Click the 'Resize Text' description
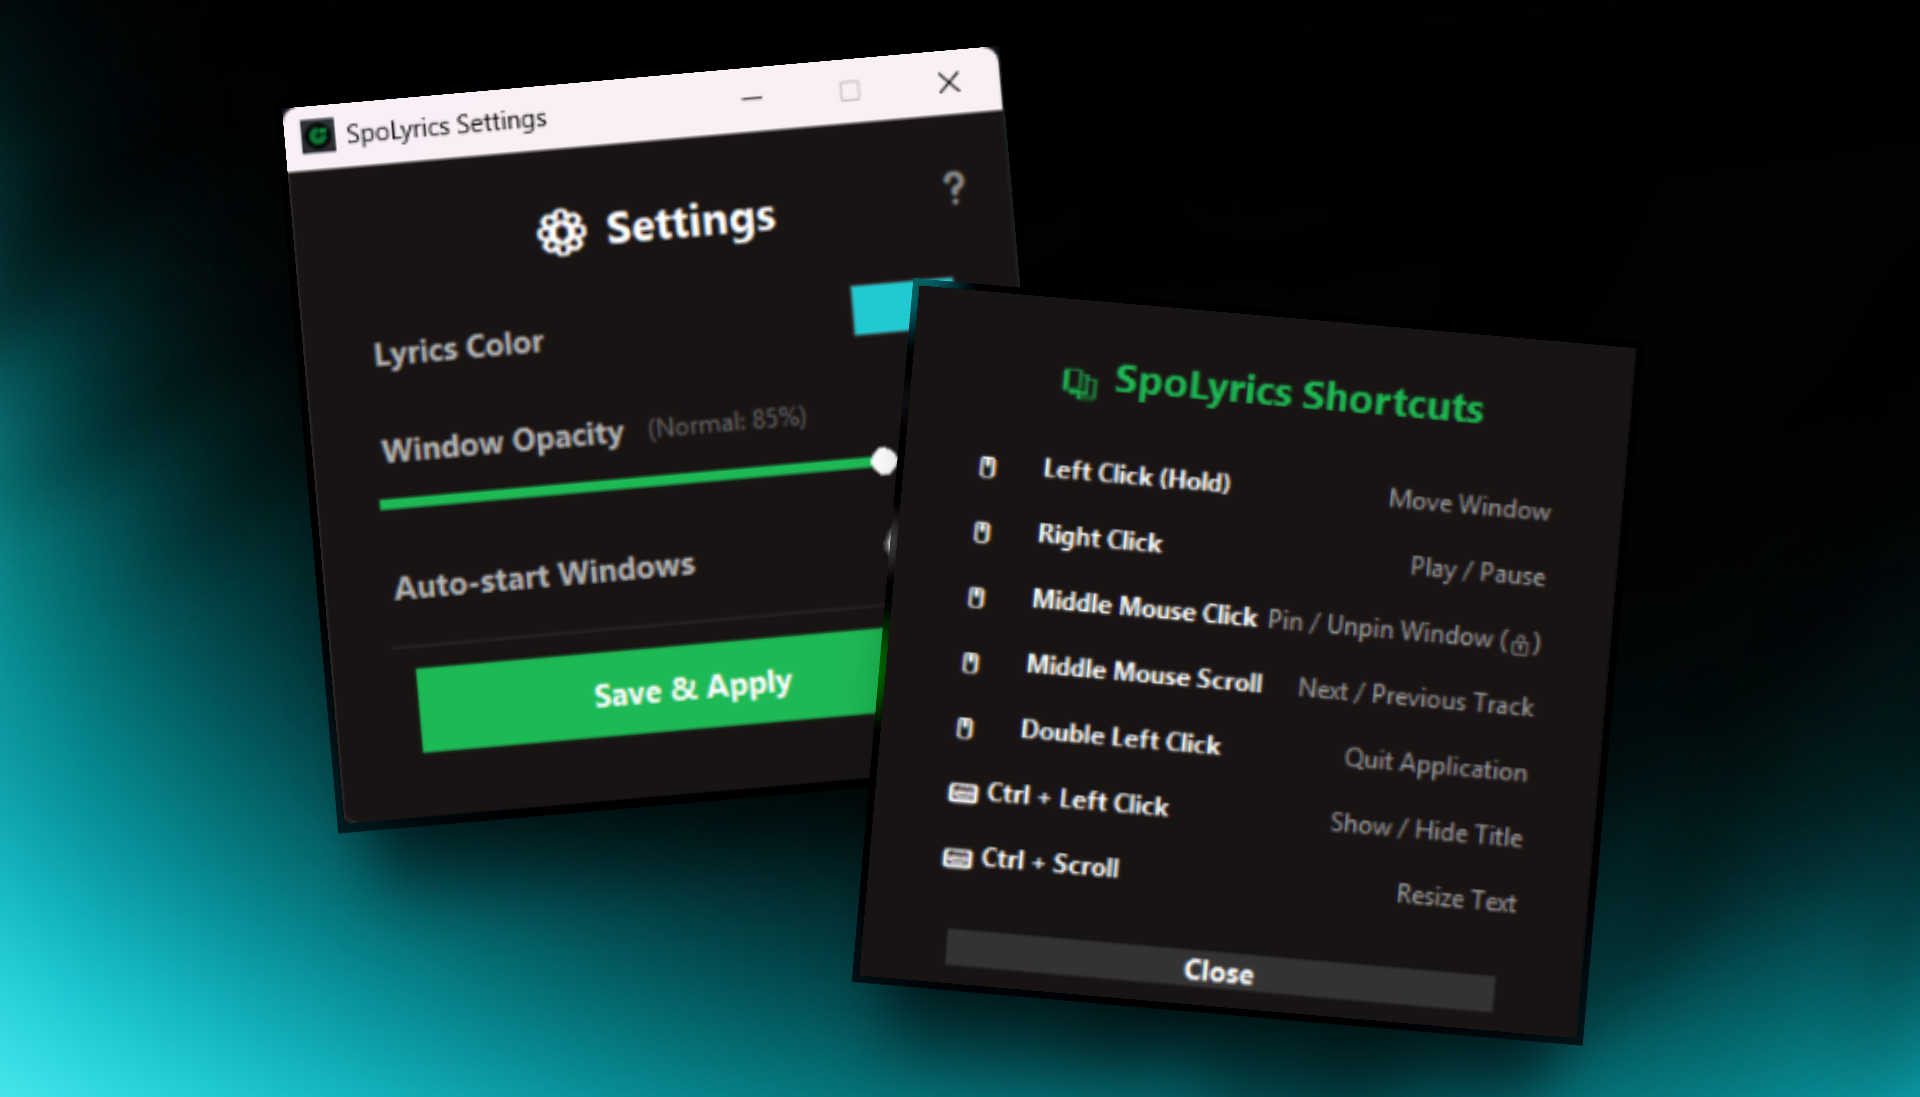 click(1456, 897)
